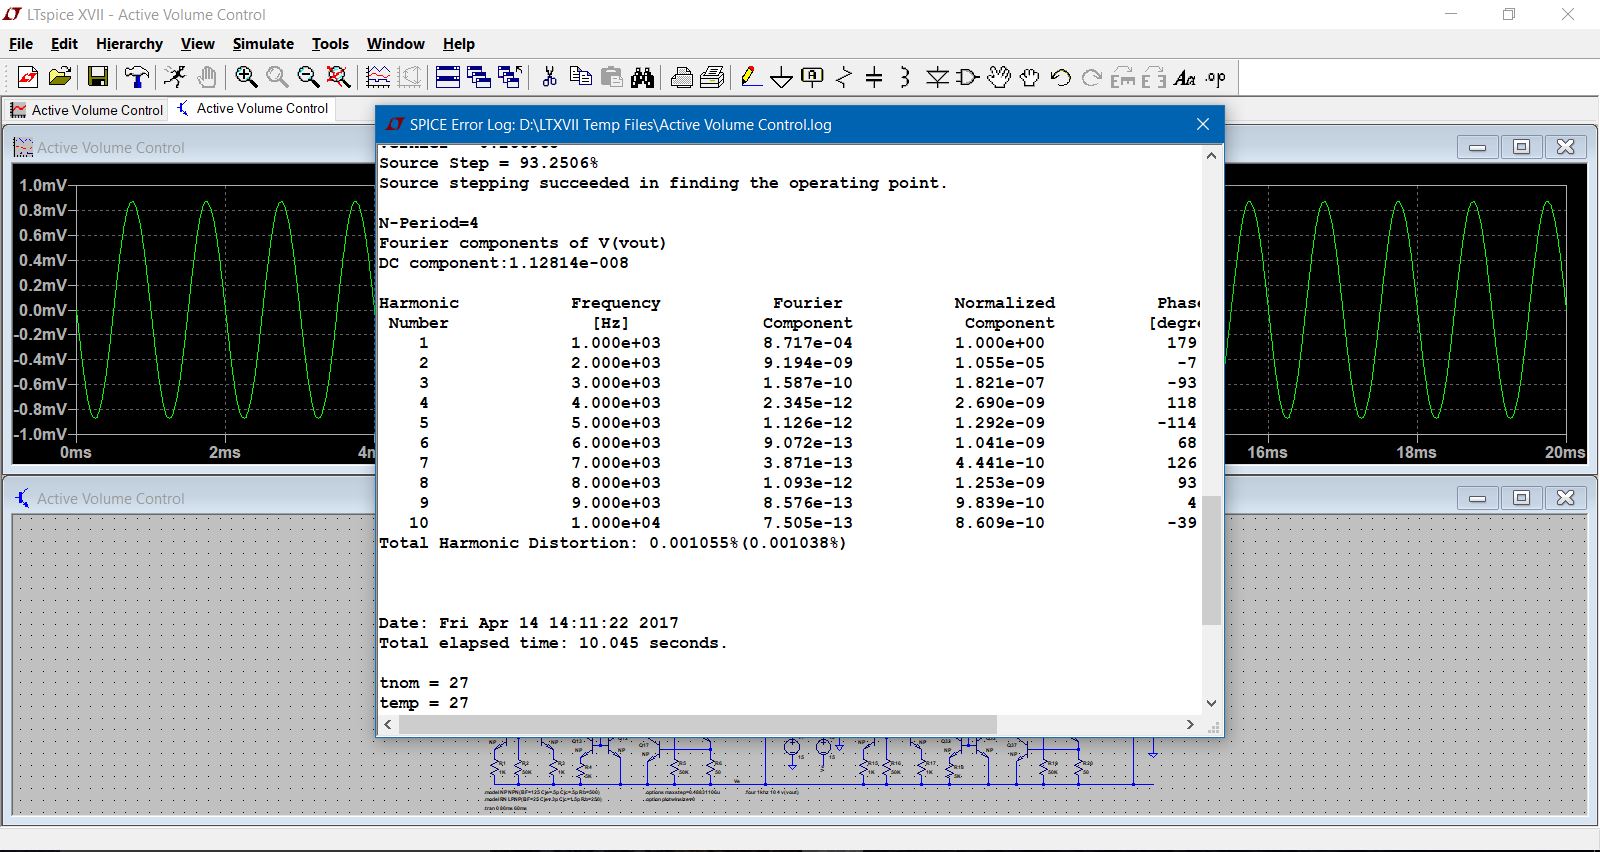Click the SPICE directive .op icon

coord(1215,77)
